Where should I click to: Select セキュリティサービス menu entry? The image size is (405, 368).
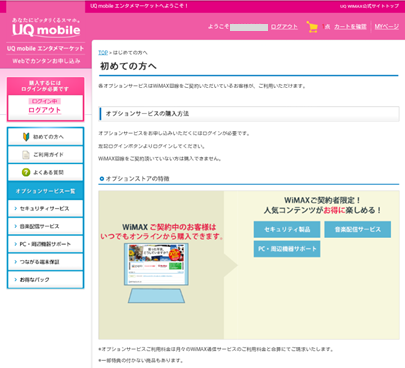(45, 208)
